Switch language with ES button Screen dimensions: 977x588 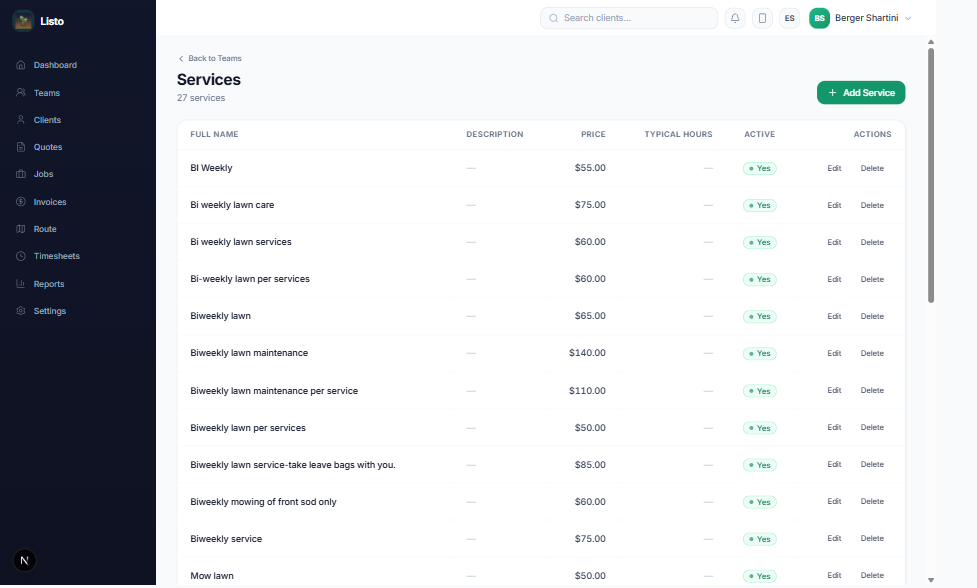(x=789, y=18)
